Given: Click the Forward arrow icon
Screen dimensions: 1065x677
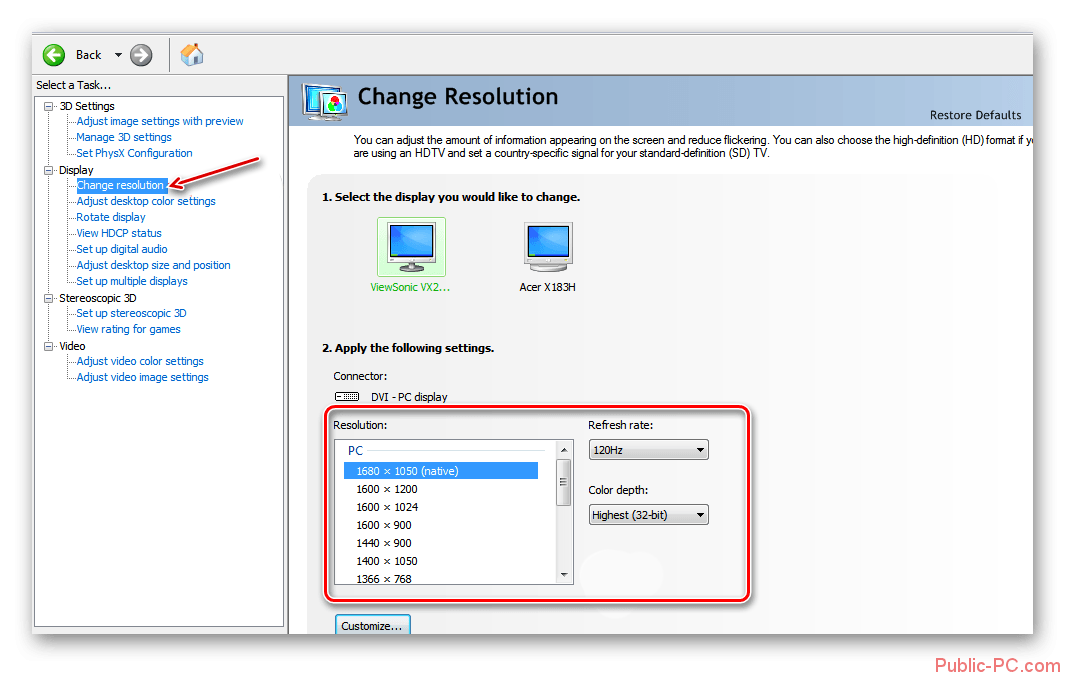Looking at the screenshot, I should tap(141, 55).
